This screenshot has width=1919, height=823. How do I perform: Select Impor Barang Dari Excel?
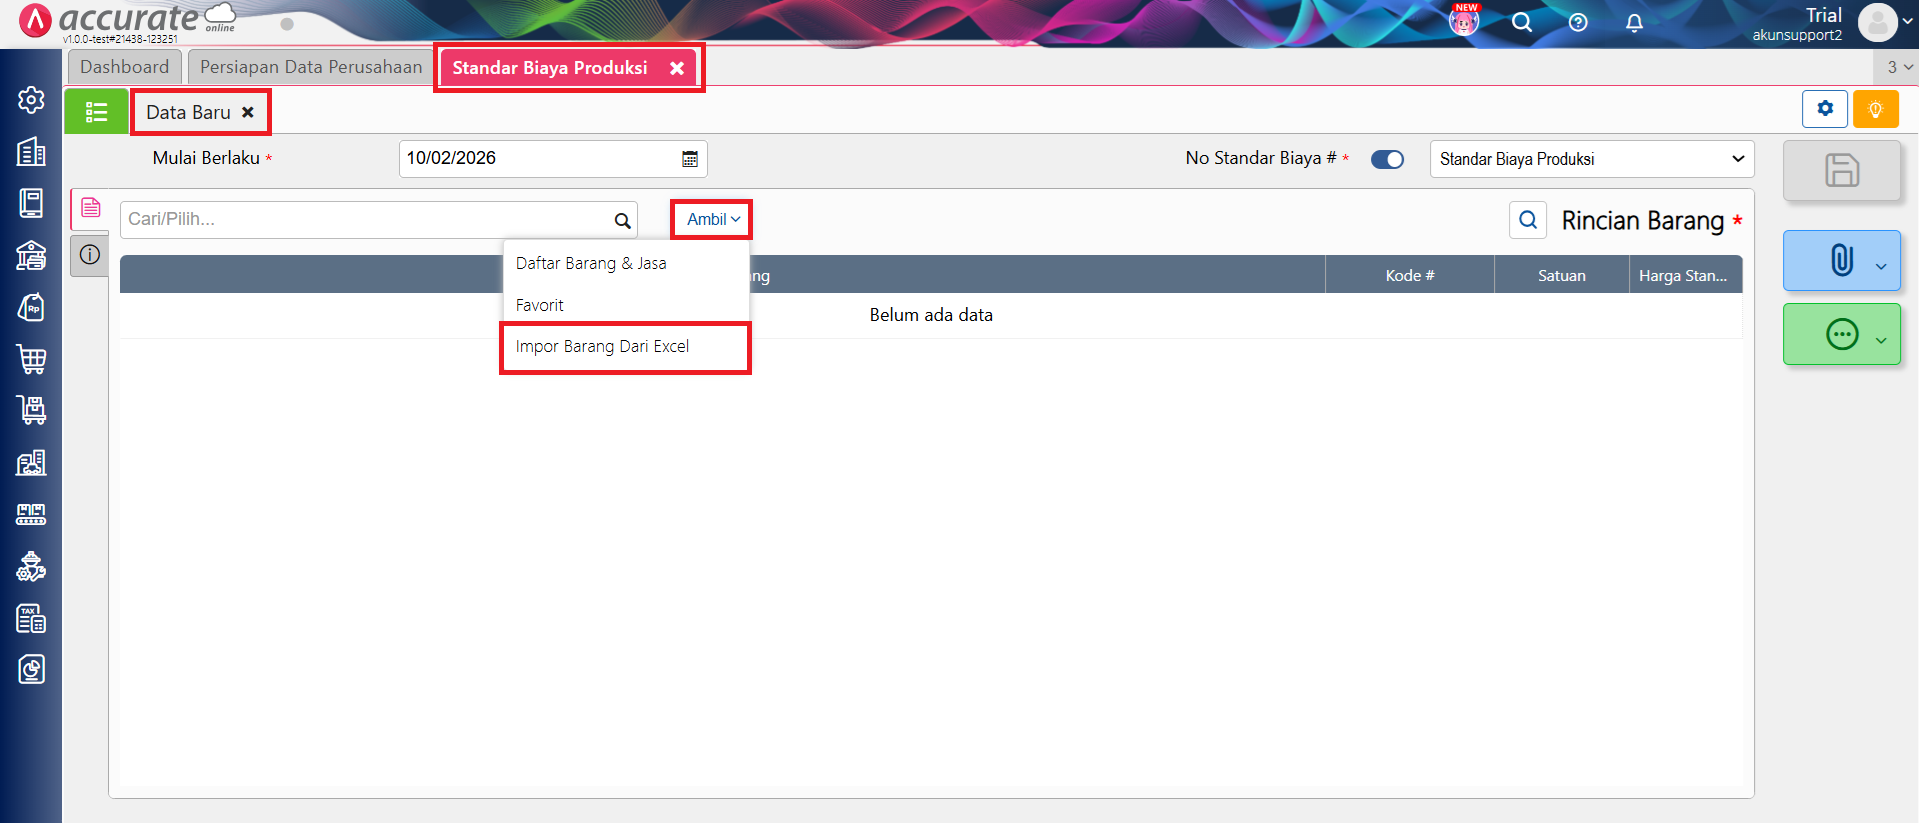click(x=602, y=347)
